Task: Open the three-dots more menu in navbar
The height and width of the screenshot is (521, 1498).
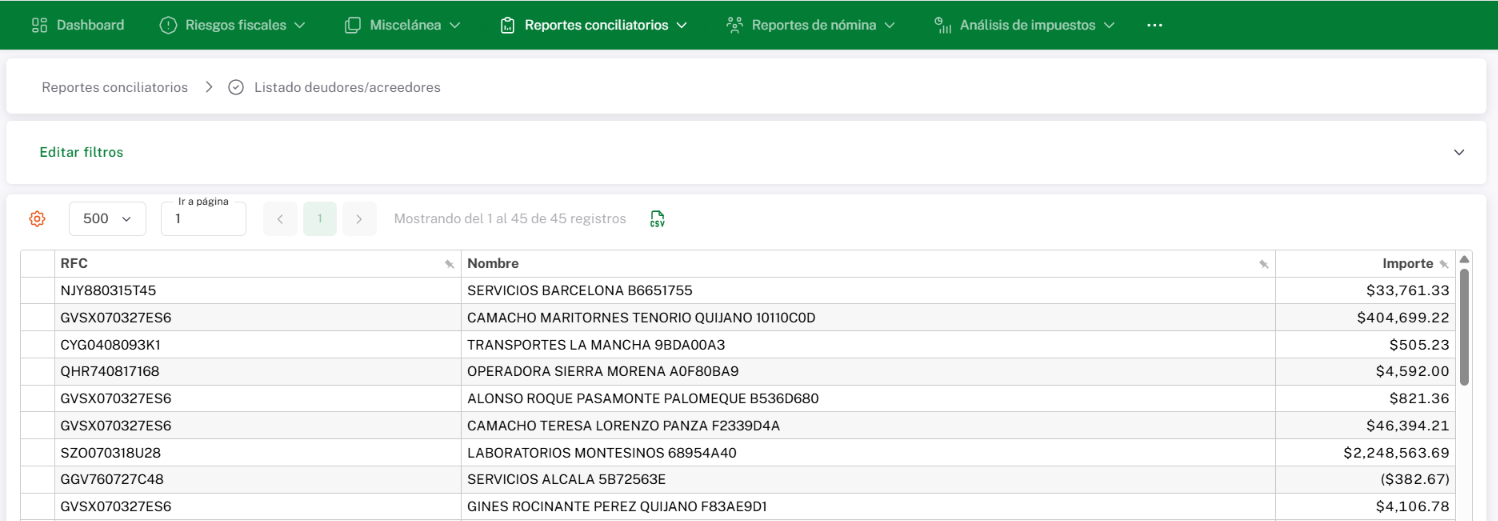Action: (1155, 25)
